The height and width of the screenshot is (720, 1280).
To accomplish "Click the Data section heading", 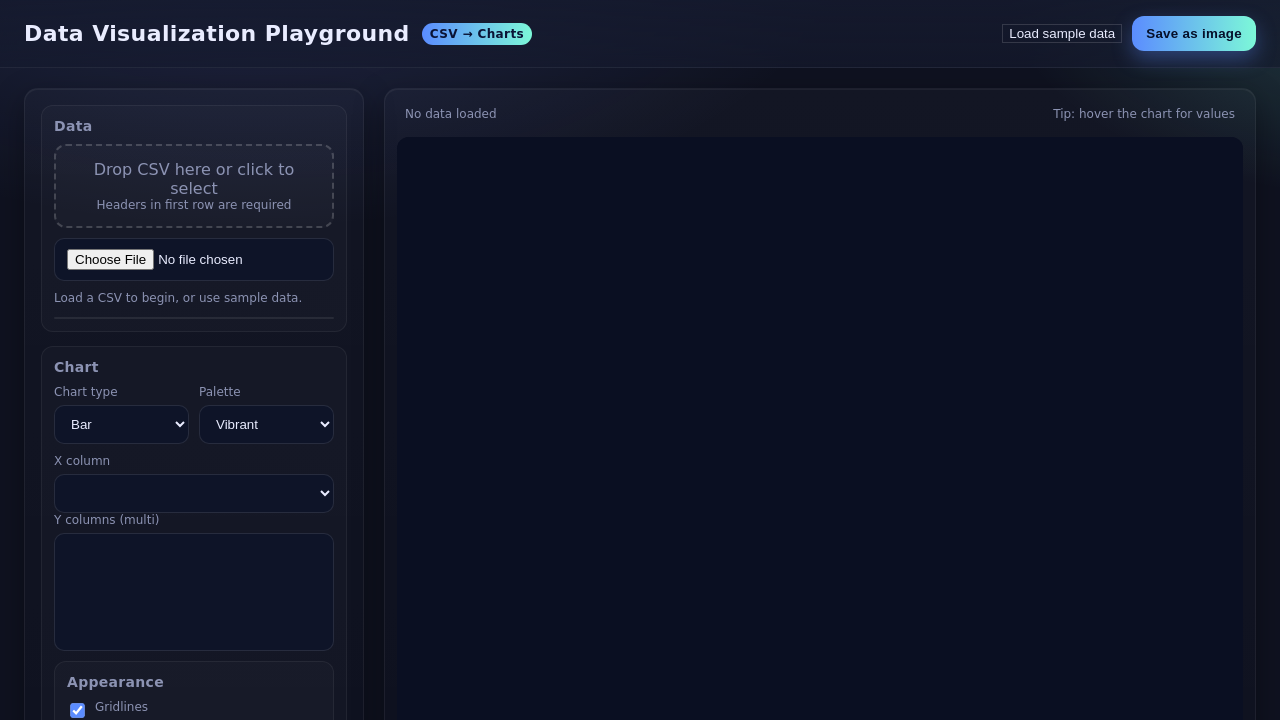I will tap(73, 126).
